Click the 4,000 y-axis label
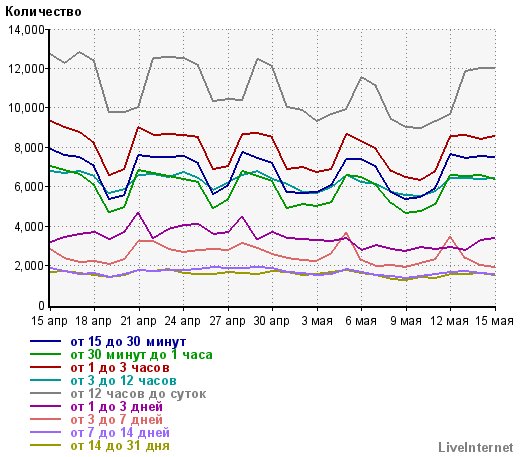Image resolution: width=520 pixels, height=457 pixels. click(29, 227)
